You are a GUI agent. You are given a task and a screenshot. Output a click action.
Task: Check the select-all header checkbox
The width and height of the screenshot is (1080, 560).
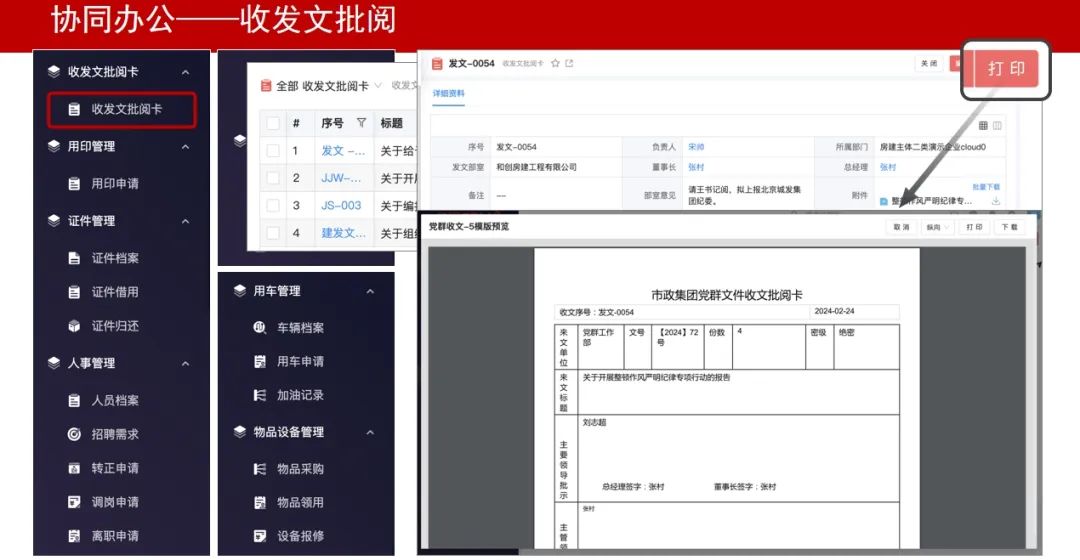(x=273, y=123)
